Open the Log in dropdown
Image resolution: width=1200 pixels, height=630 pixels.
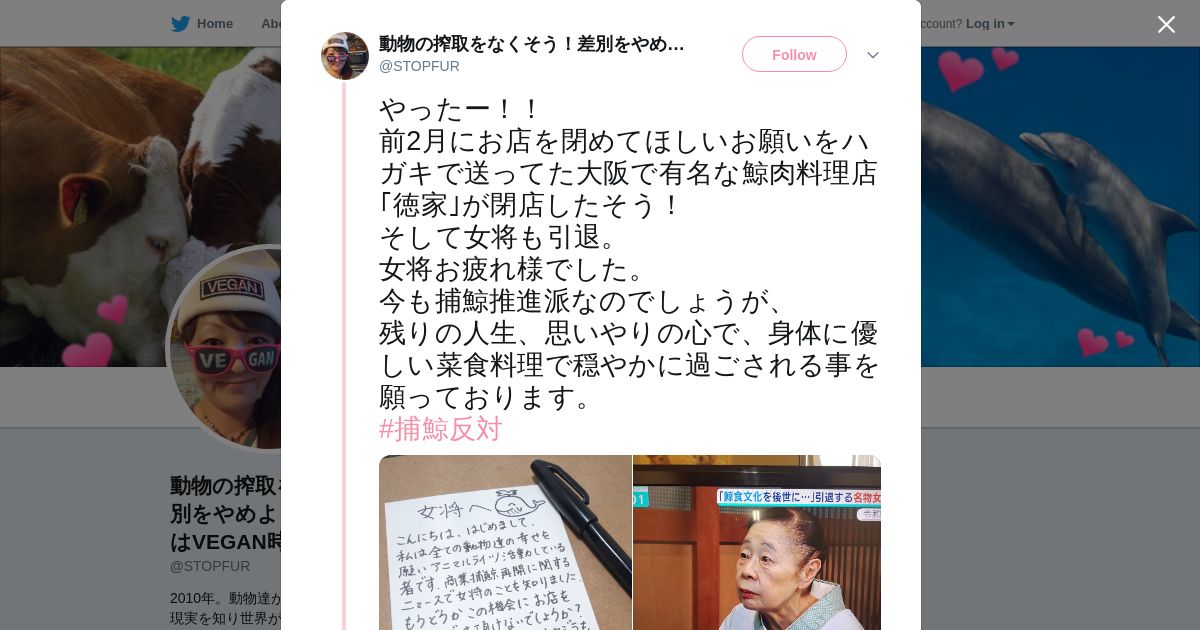pyautogui.click(x=990, y=24)
